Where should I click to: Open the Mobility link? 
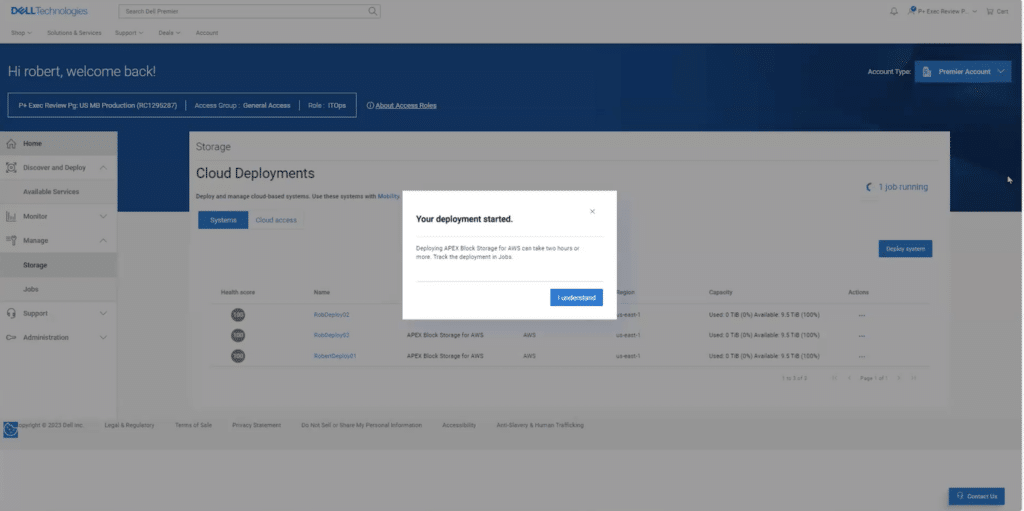coord(389,196)
